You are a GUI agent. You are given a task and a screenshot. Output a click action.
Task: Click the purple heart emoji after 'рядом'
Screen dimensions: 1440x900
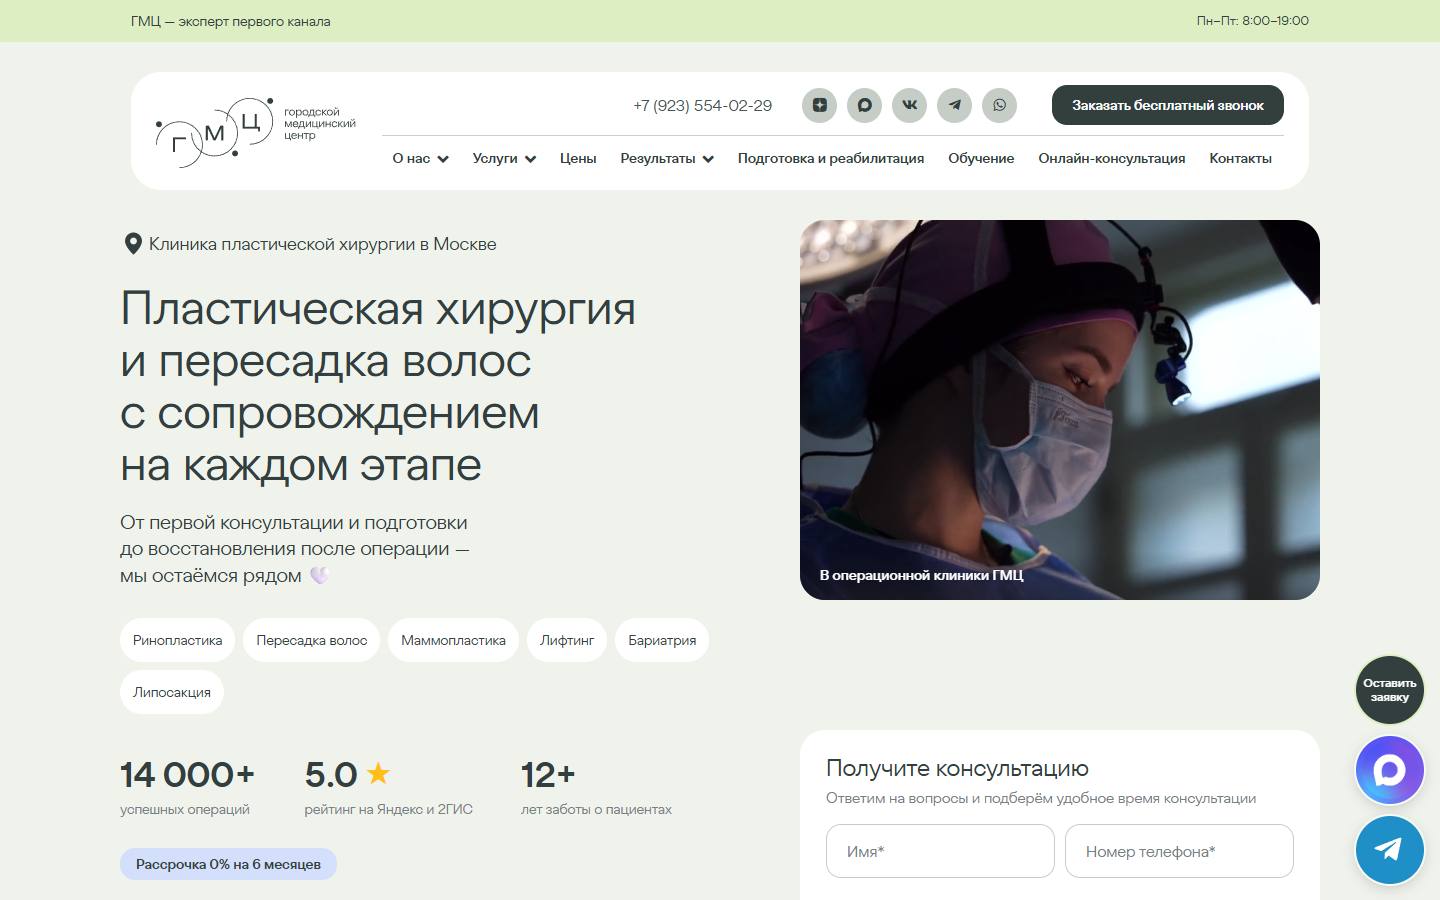319,575
